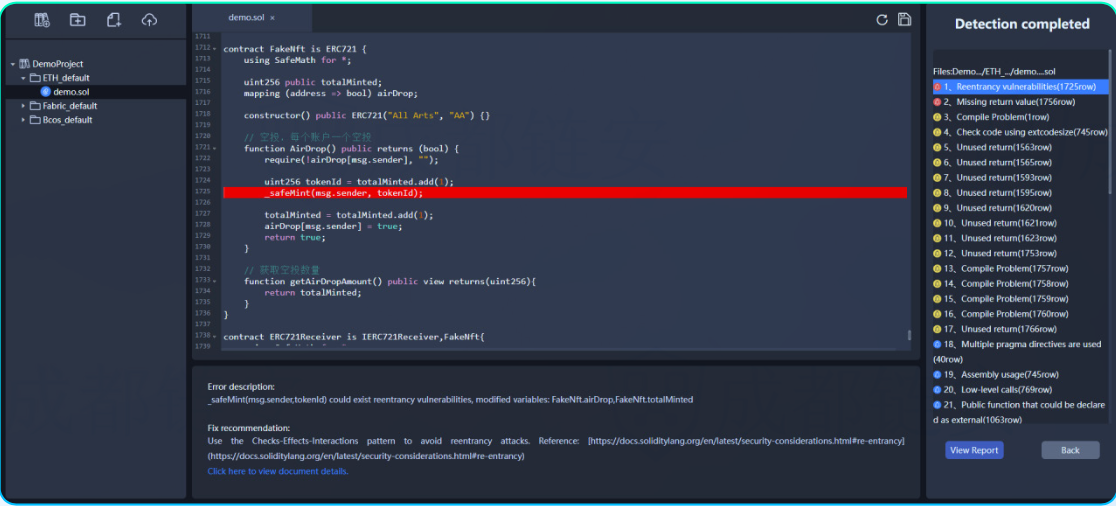Viewport: 1116px width, 506px height.
Task: Select the Fabric_default folder label
Action: pos(70,106)
